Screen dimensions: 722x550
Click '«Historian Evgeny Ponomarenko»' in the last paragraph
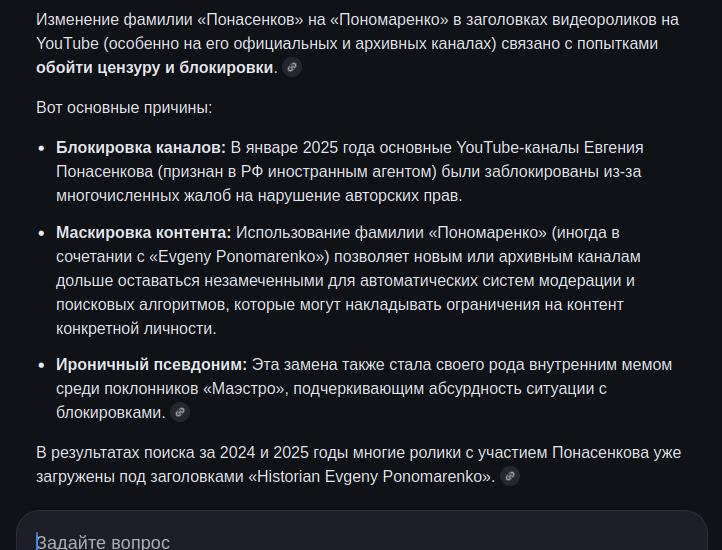coord(371,476)
